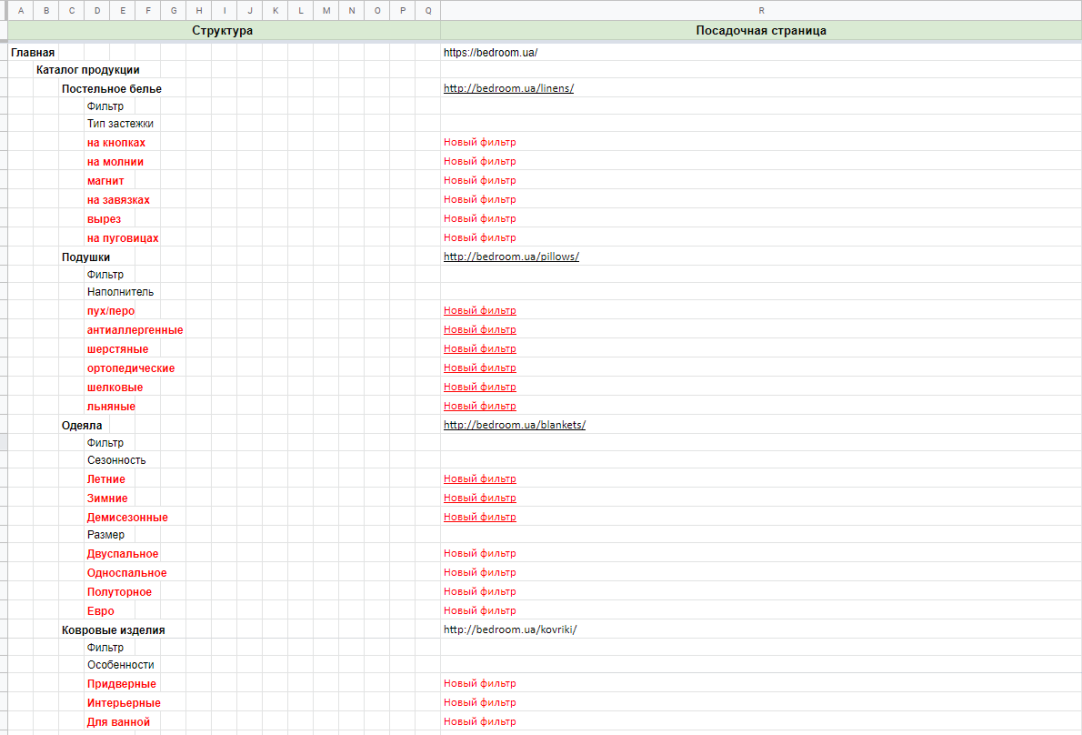Image resolution: width=1082 pixels, height=735 pixels.
Task: Open the bedroom.ua/pillows/ link
Action: point(511,257)
